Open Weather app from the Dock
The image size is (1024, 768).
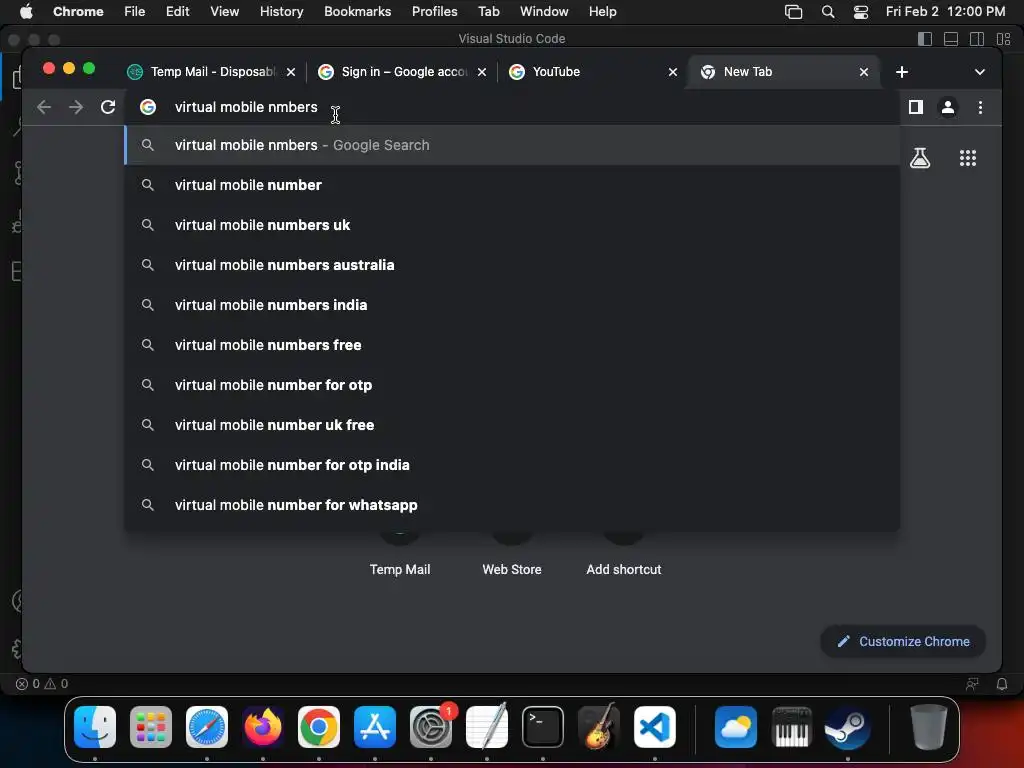coord(735,727)
